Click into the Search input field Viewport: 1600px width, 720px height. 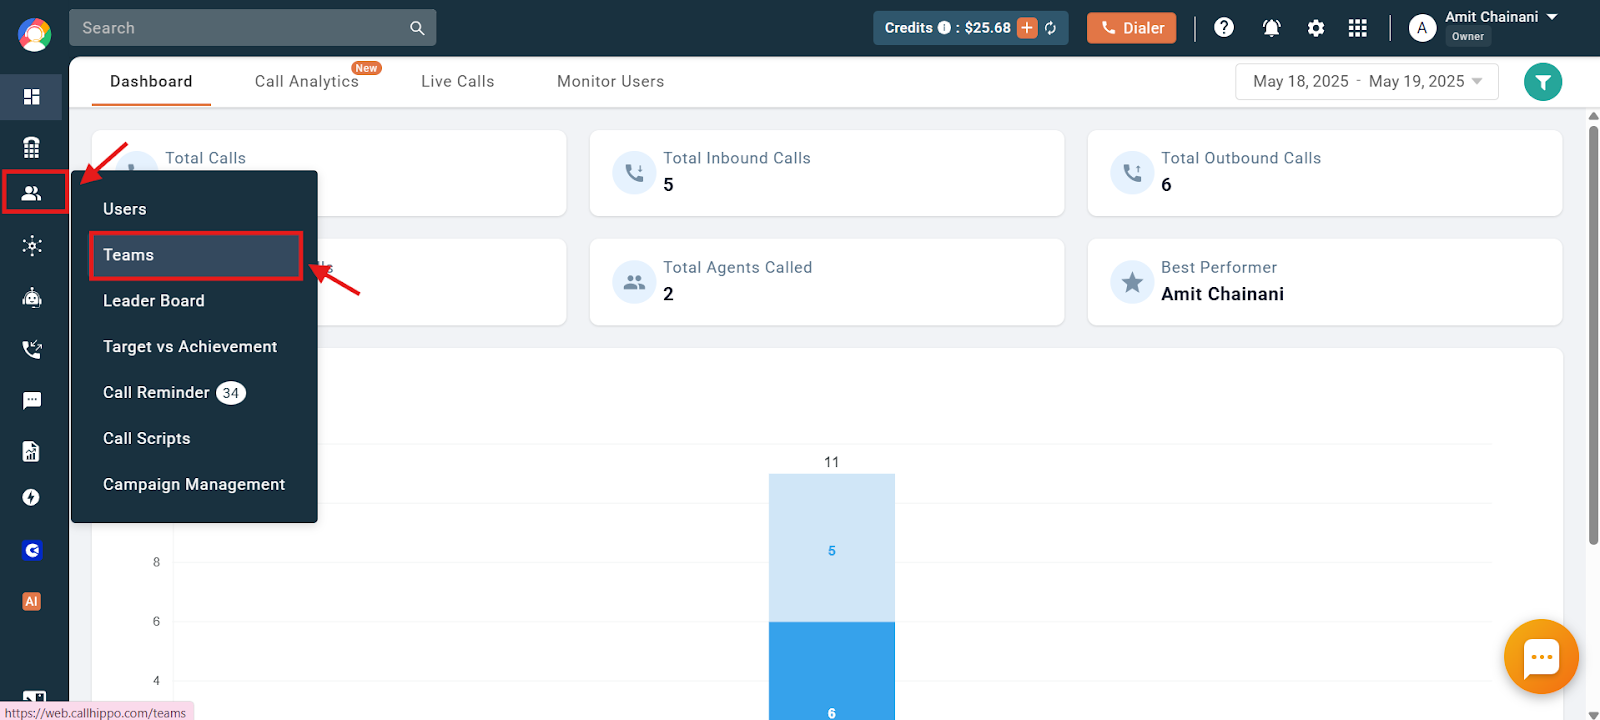point(240,28)
